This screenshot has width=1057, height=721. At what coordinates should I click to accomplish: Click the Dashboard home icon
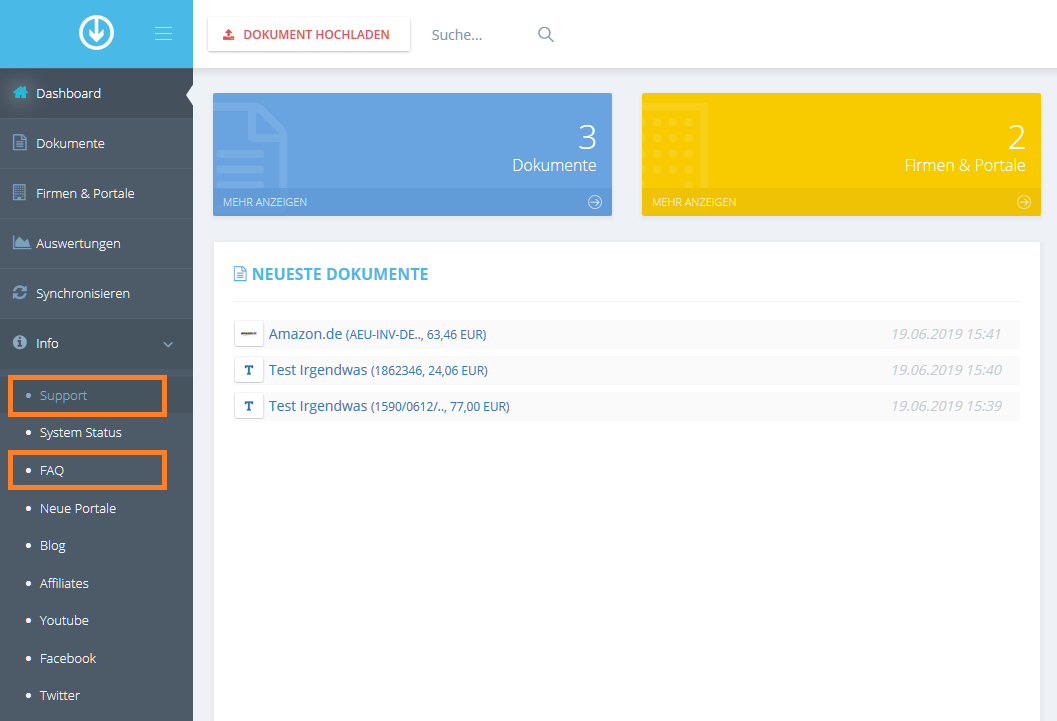click(20, 92)
